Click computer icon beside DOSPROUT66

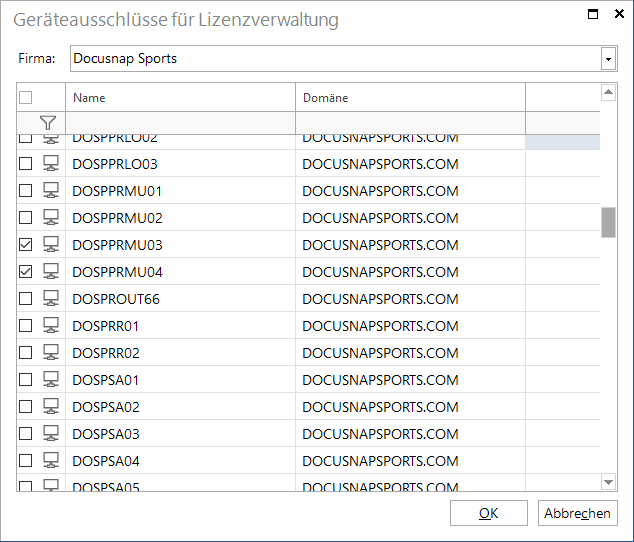(x=51, y=299)
